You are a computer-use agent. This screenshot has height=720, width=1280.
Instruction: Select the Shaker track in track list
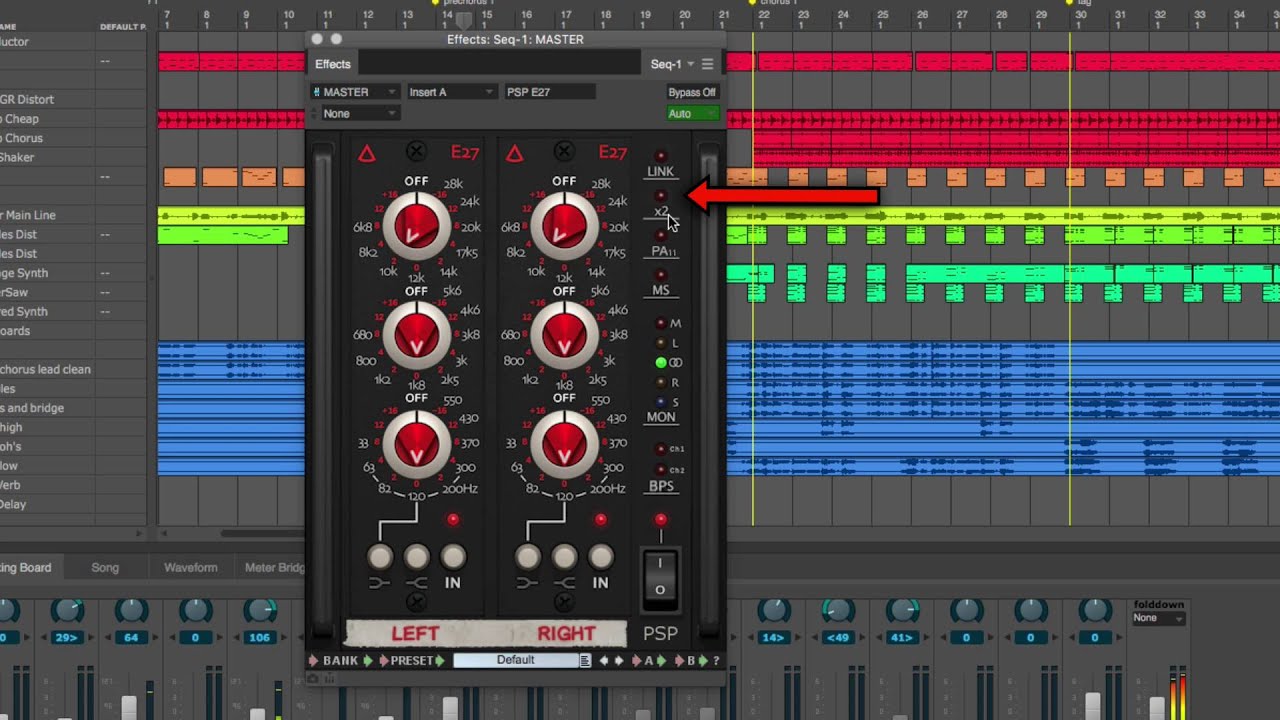pyautogui.click(x=18, y=157)
